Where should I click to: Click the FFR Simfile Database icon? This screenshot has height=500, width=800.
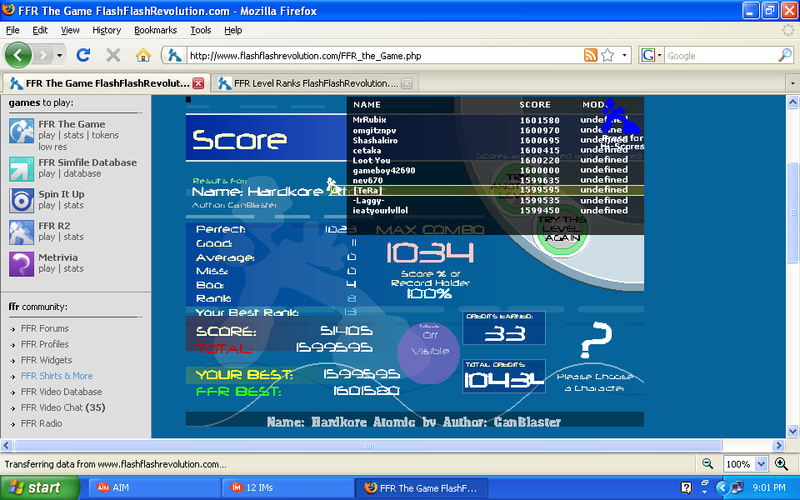[x=22, y=168]
